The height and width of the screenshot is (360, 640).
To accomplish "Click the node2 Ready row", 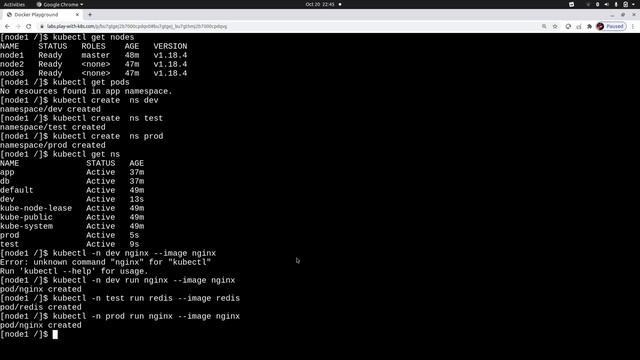I will [x=93, y=64].
